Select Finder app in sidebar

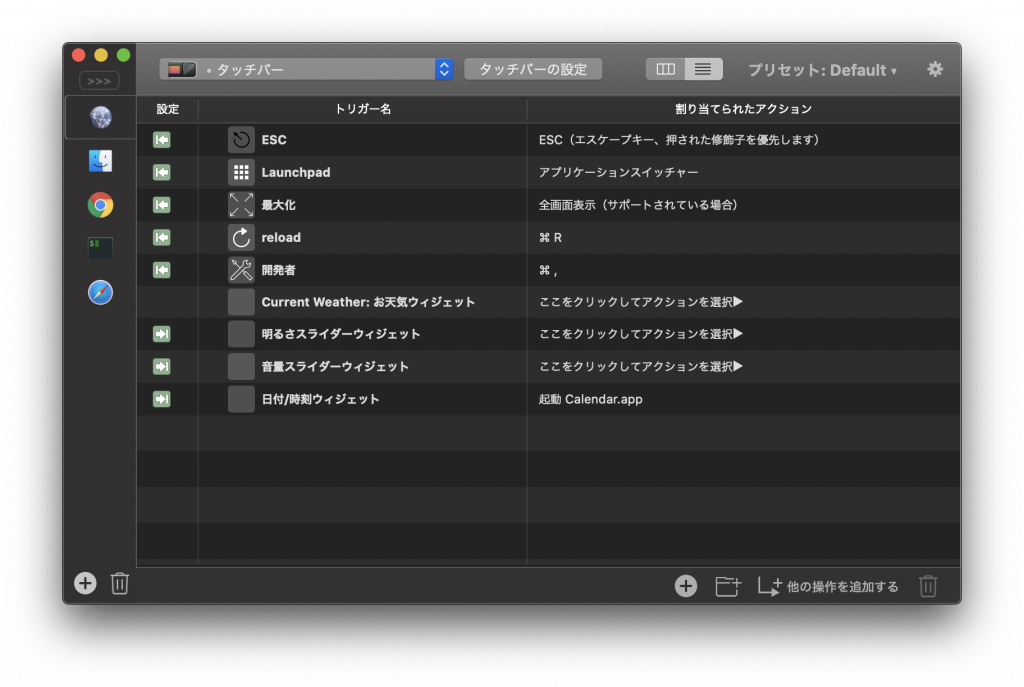point(100,161)
